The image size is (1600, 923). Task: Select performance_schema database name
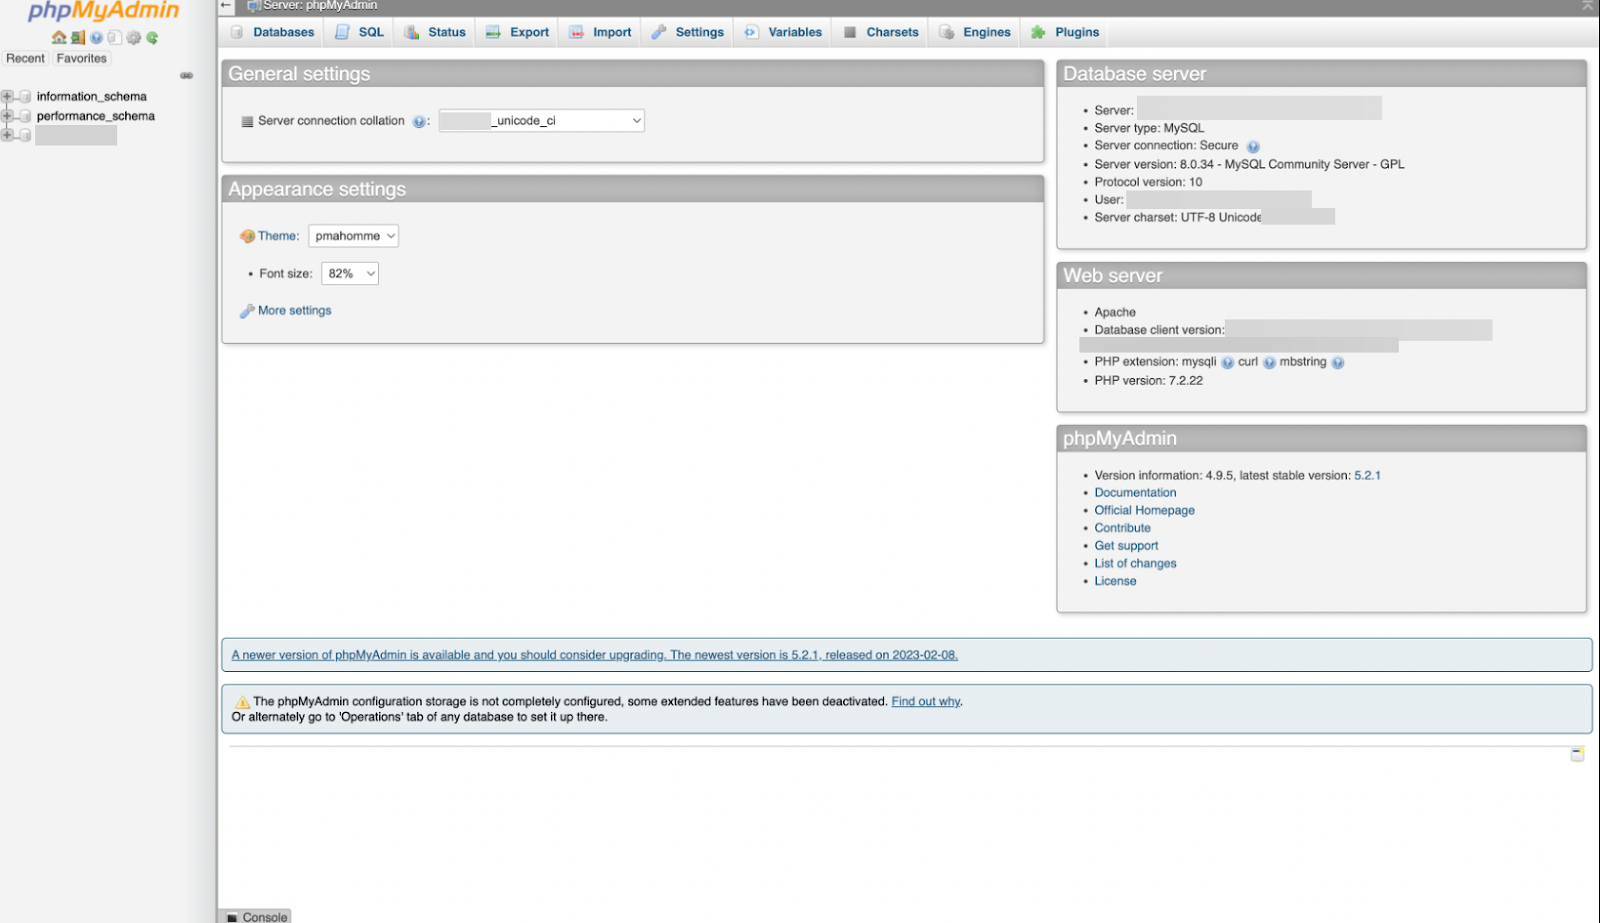(96, 116)
